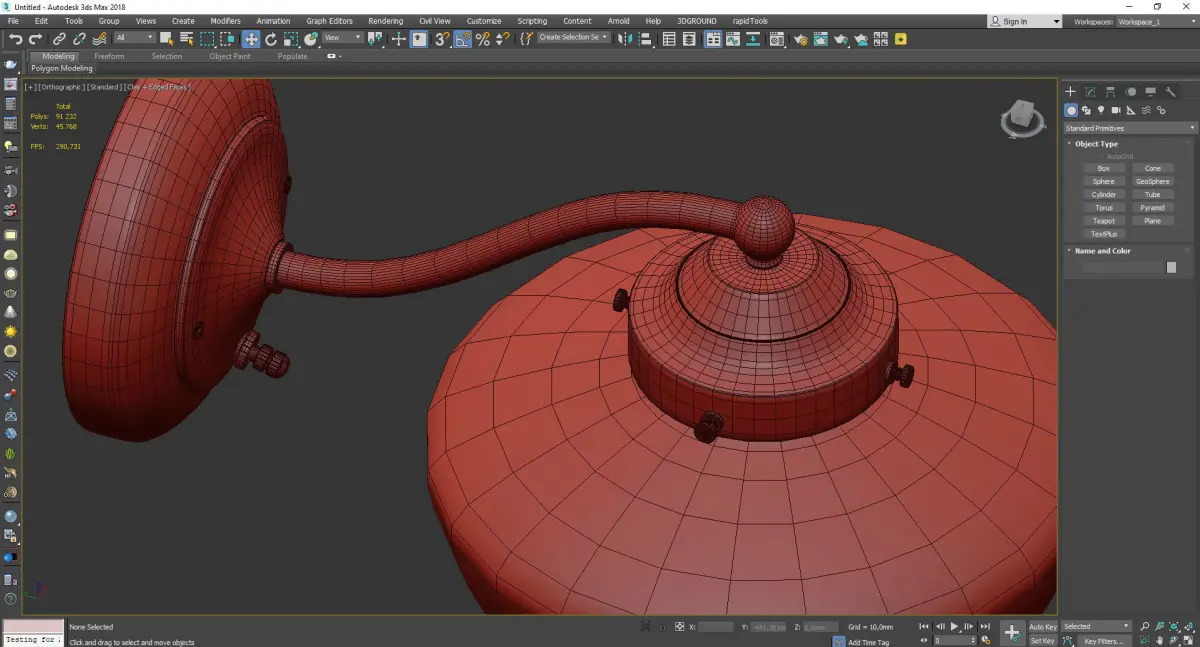
Task: Toggle the Auto Key animation mode
Action: (1042, 627)
